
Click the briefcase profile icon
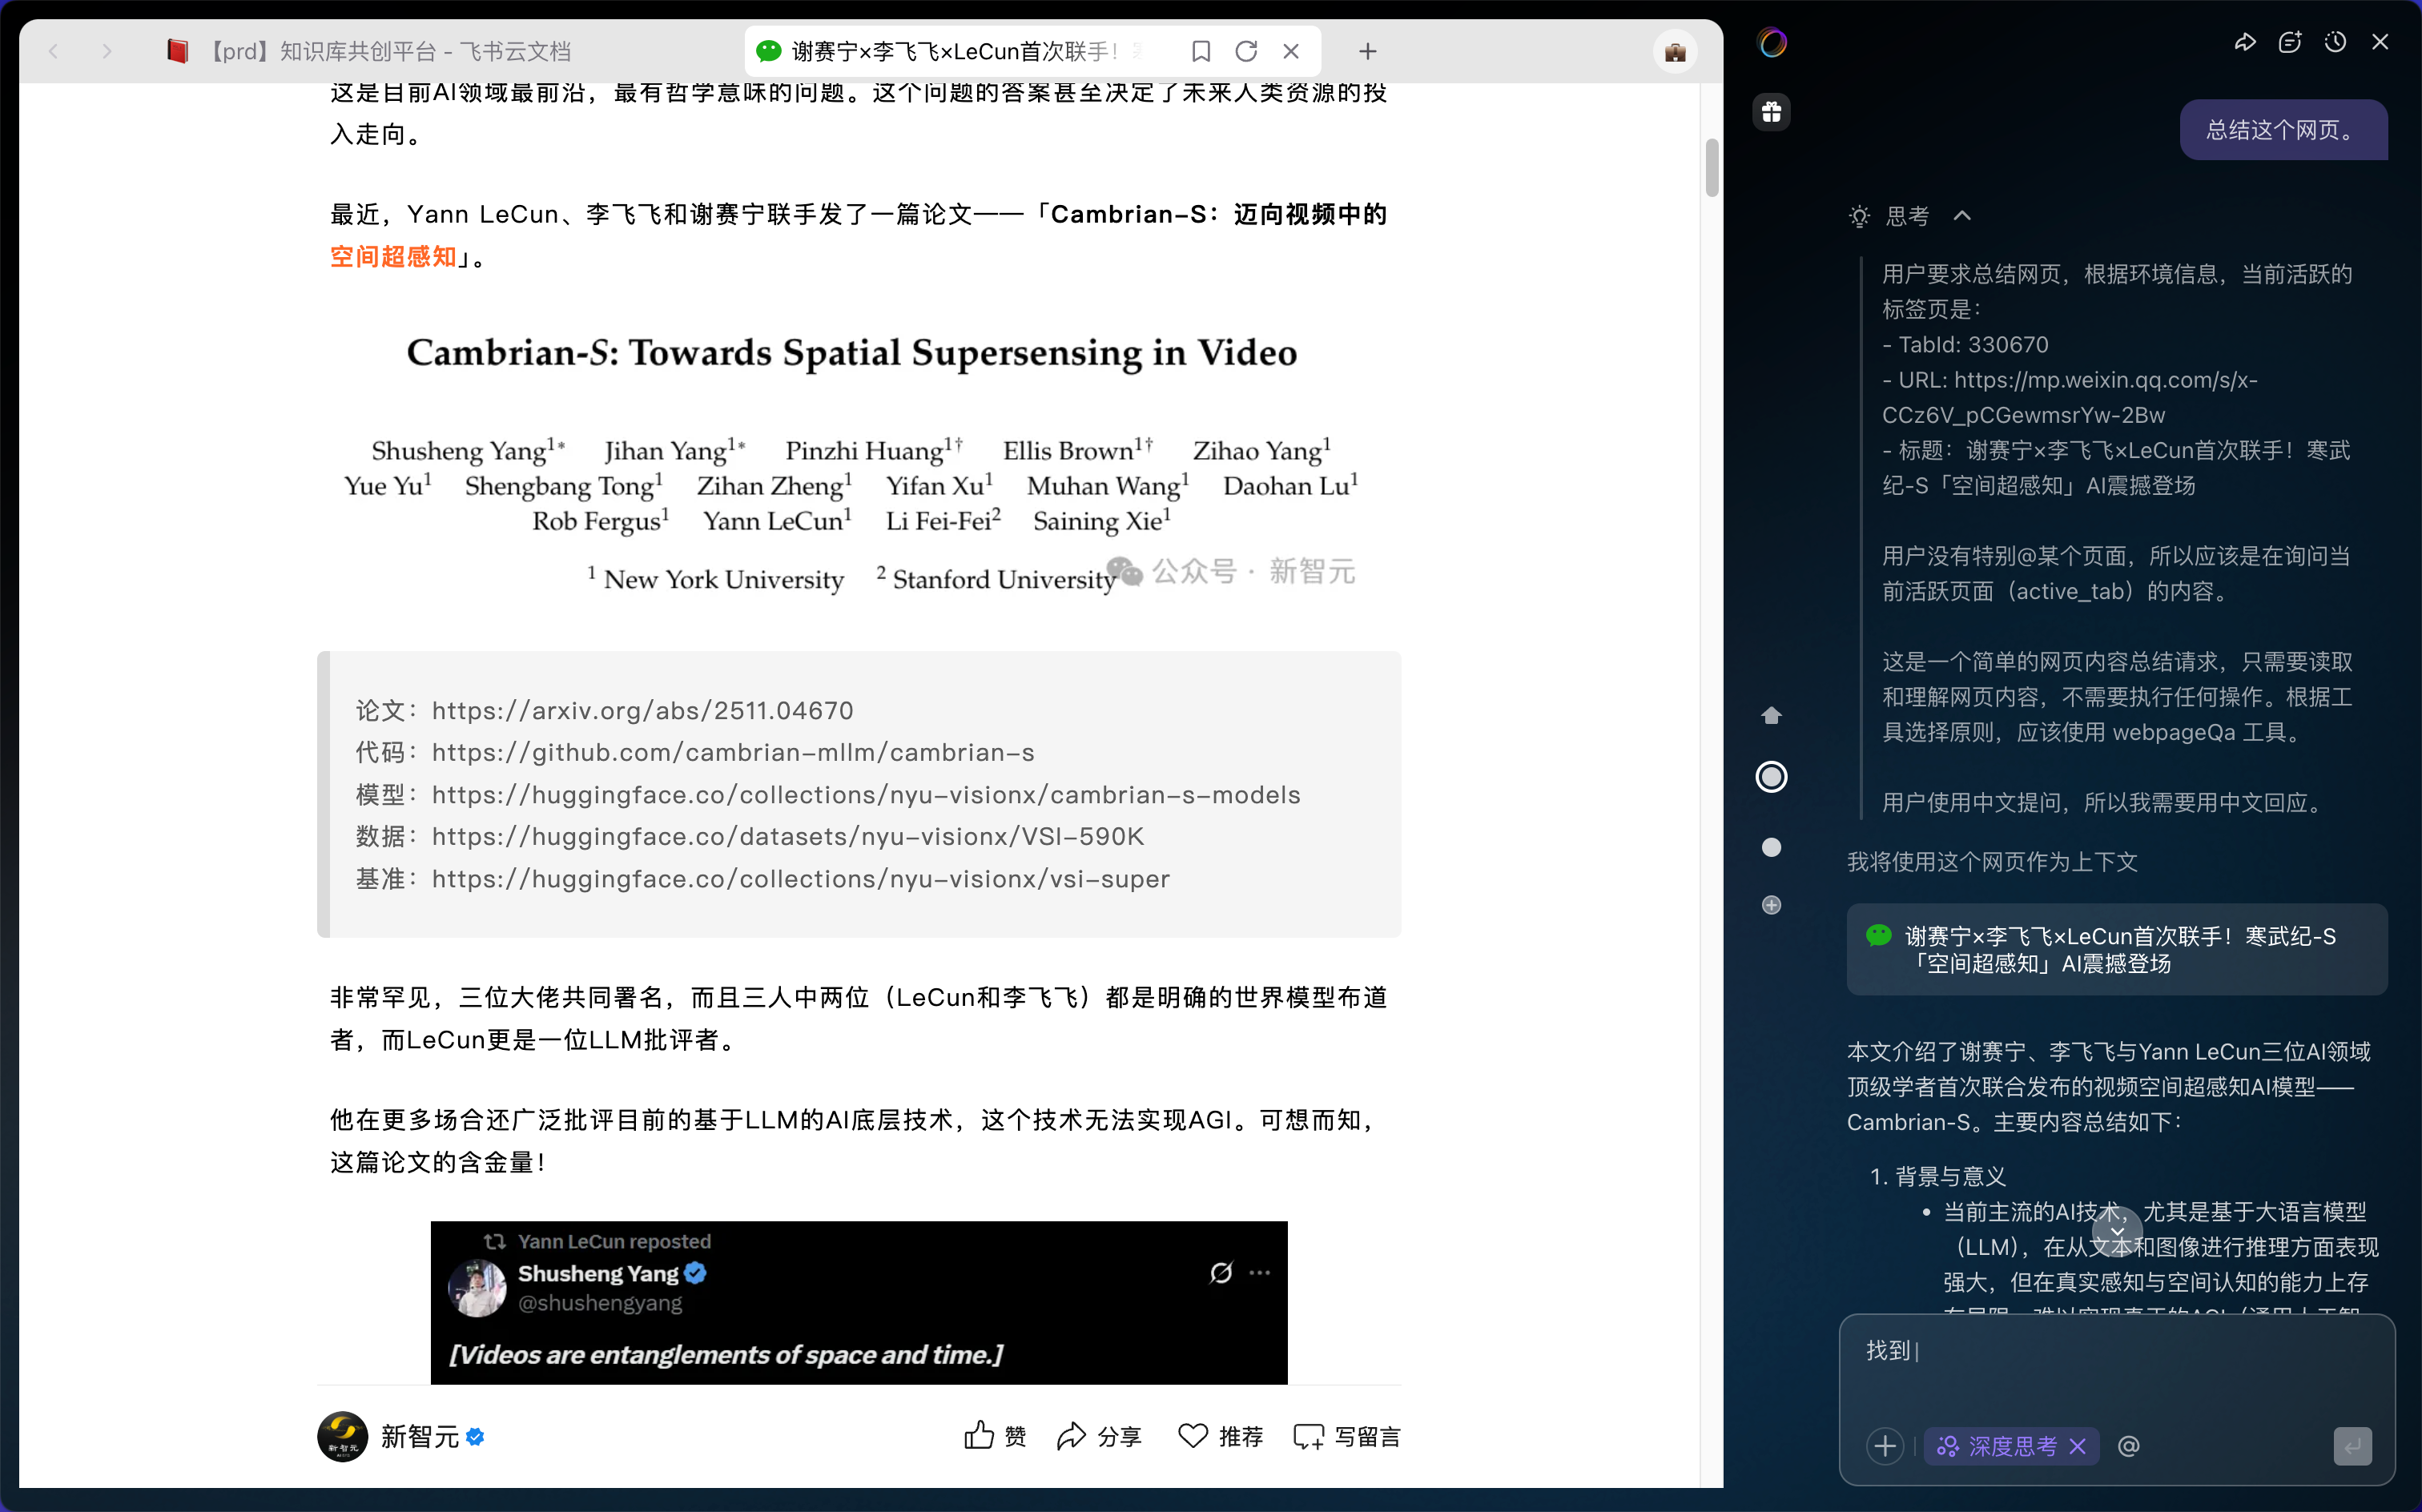pos(1675,52)
